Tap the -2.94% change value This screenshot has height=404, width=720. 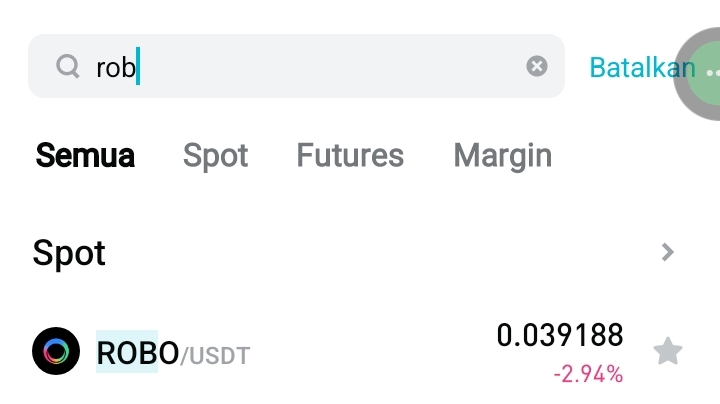click(x=588, y=375)
